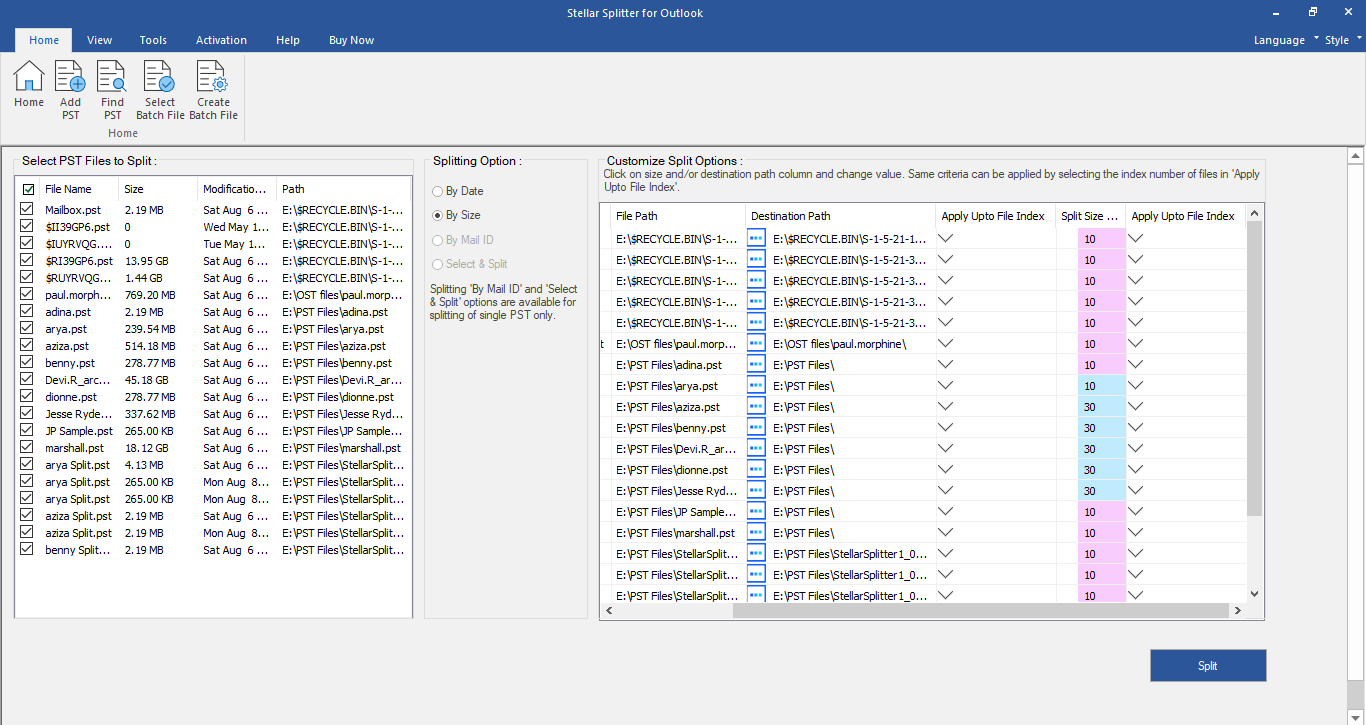The height and width of the screenshot is (725, 1366).
Task: Uncheck adina.pst checkbox
Action: tap(27, 312)
